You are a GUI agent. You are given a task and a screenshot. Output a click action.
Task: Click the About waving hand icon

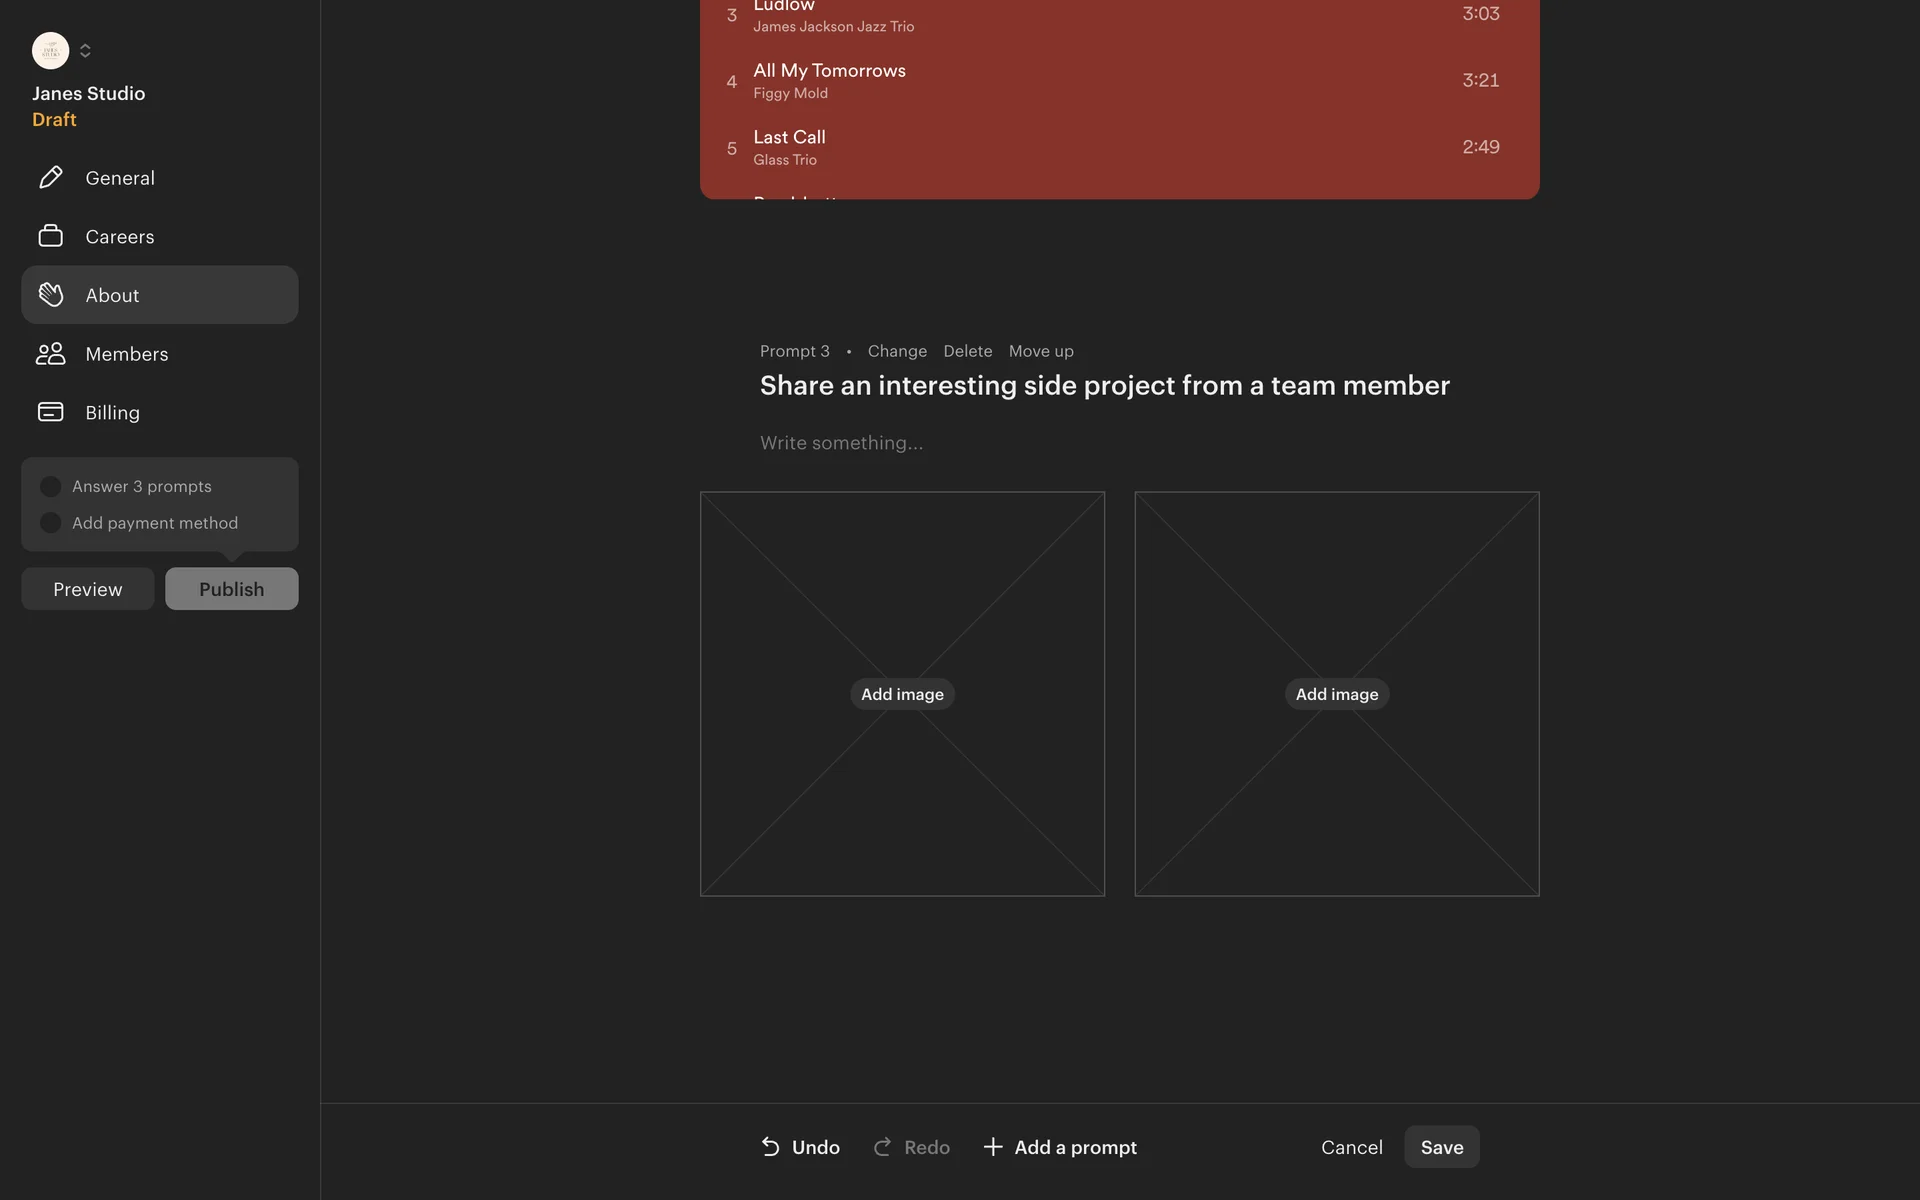[x=51, y=295]
